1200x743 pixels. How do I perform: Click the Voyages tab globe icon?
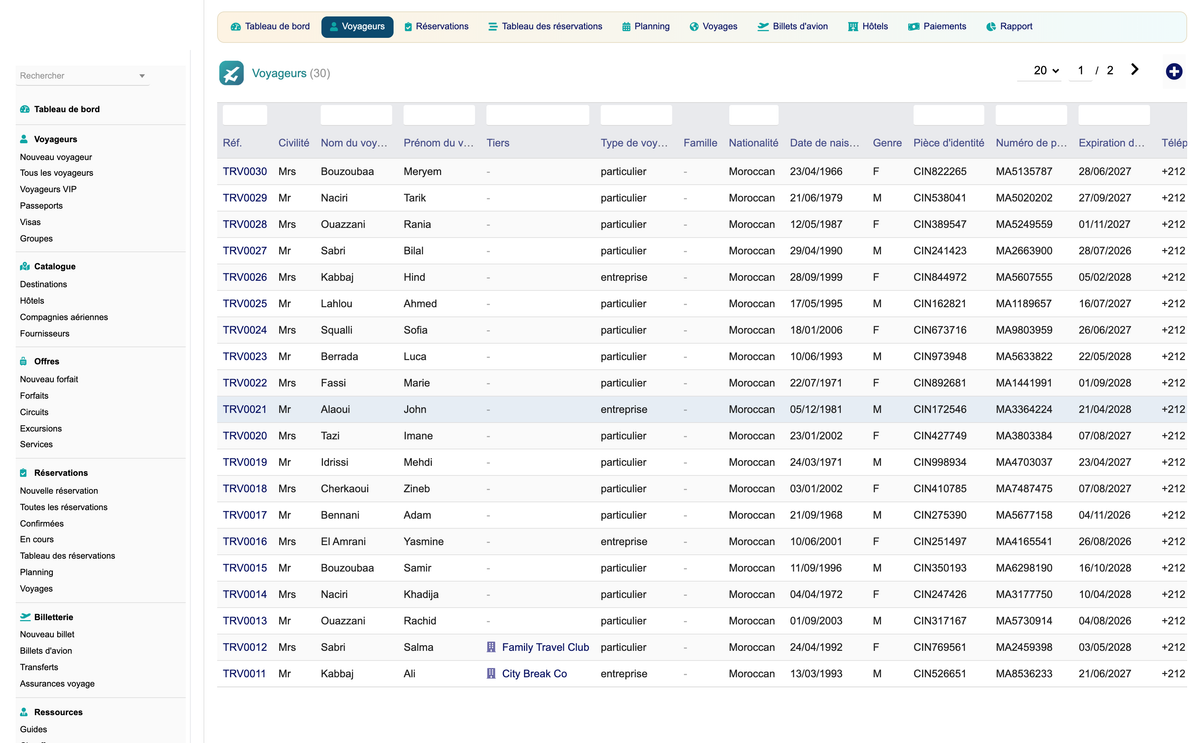pyautogui.click(x=694, y=27)
